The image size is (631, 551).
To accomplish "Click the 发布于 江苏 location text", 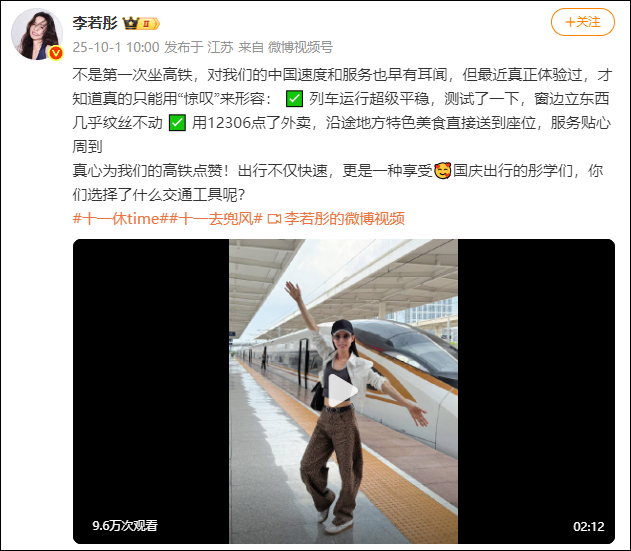I will click(199, 47).
